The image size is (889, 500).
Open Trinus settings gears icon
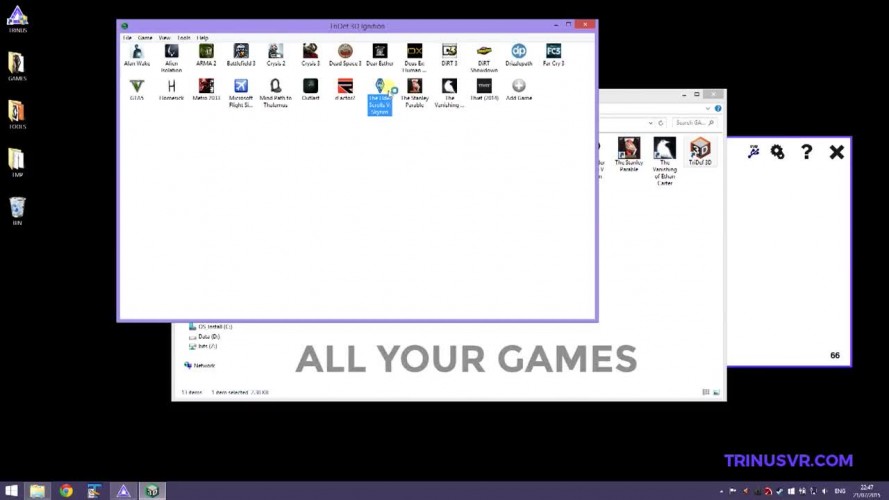click(x=777, y=151)
